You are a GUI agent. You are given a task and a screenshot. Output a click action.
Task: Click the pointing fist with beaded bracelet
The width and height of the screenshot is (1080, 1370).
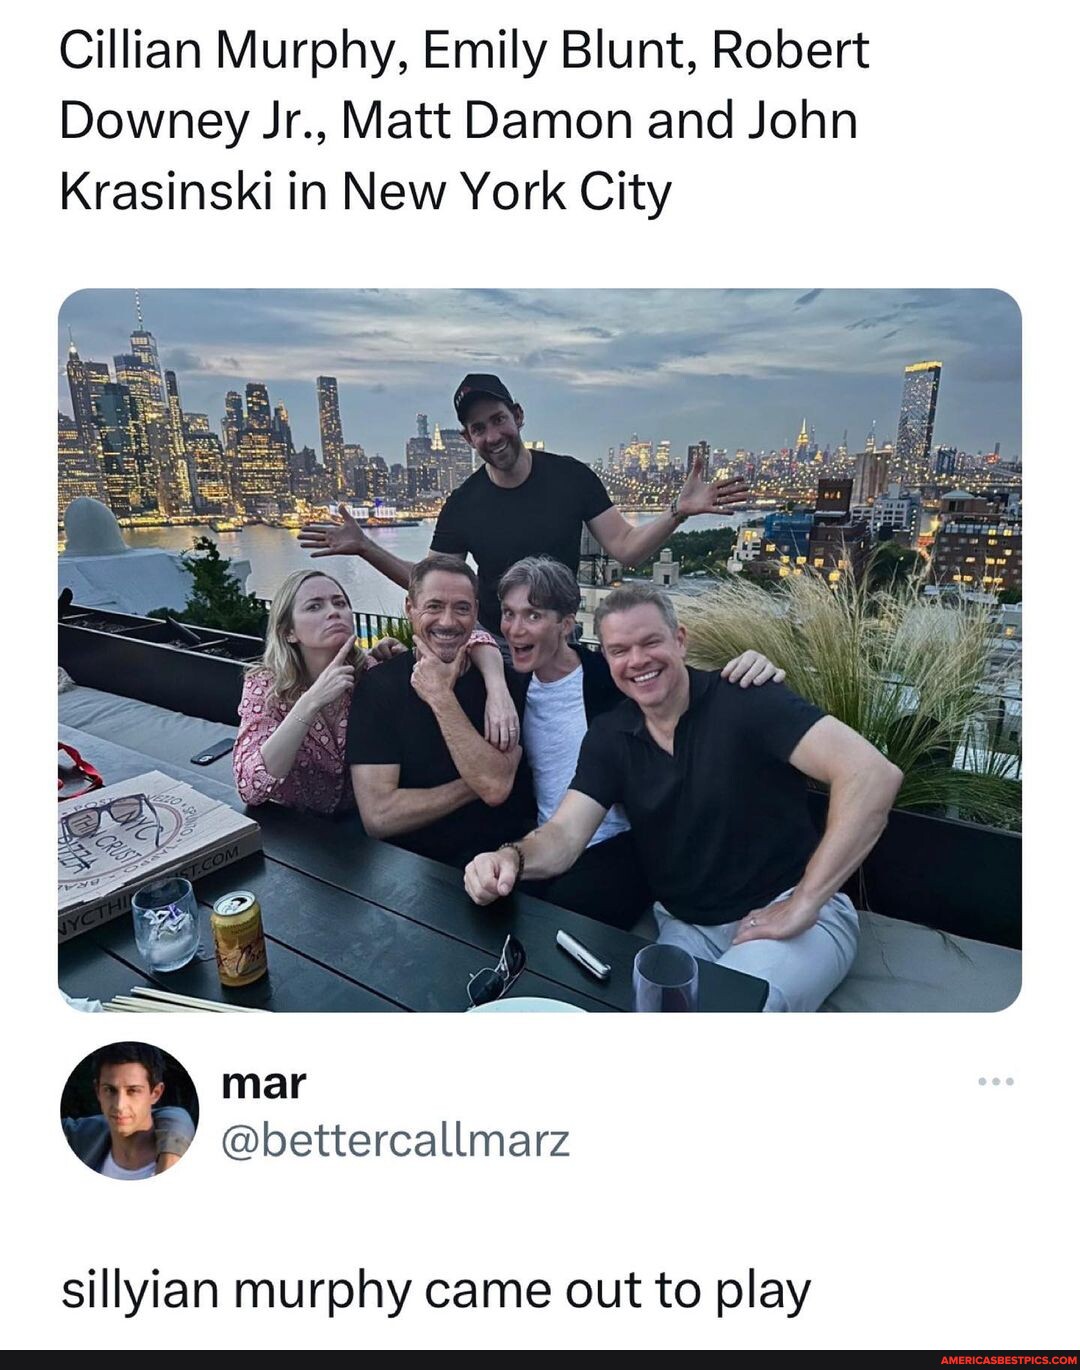point(493,872)
